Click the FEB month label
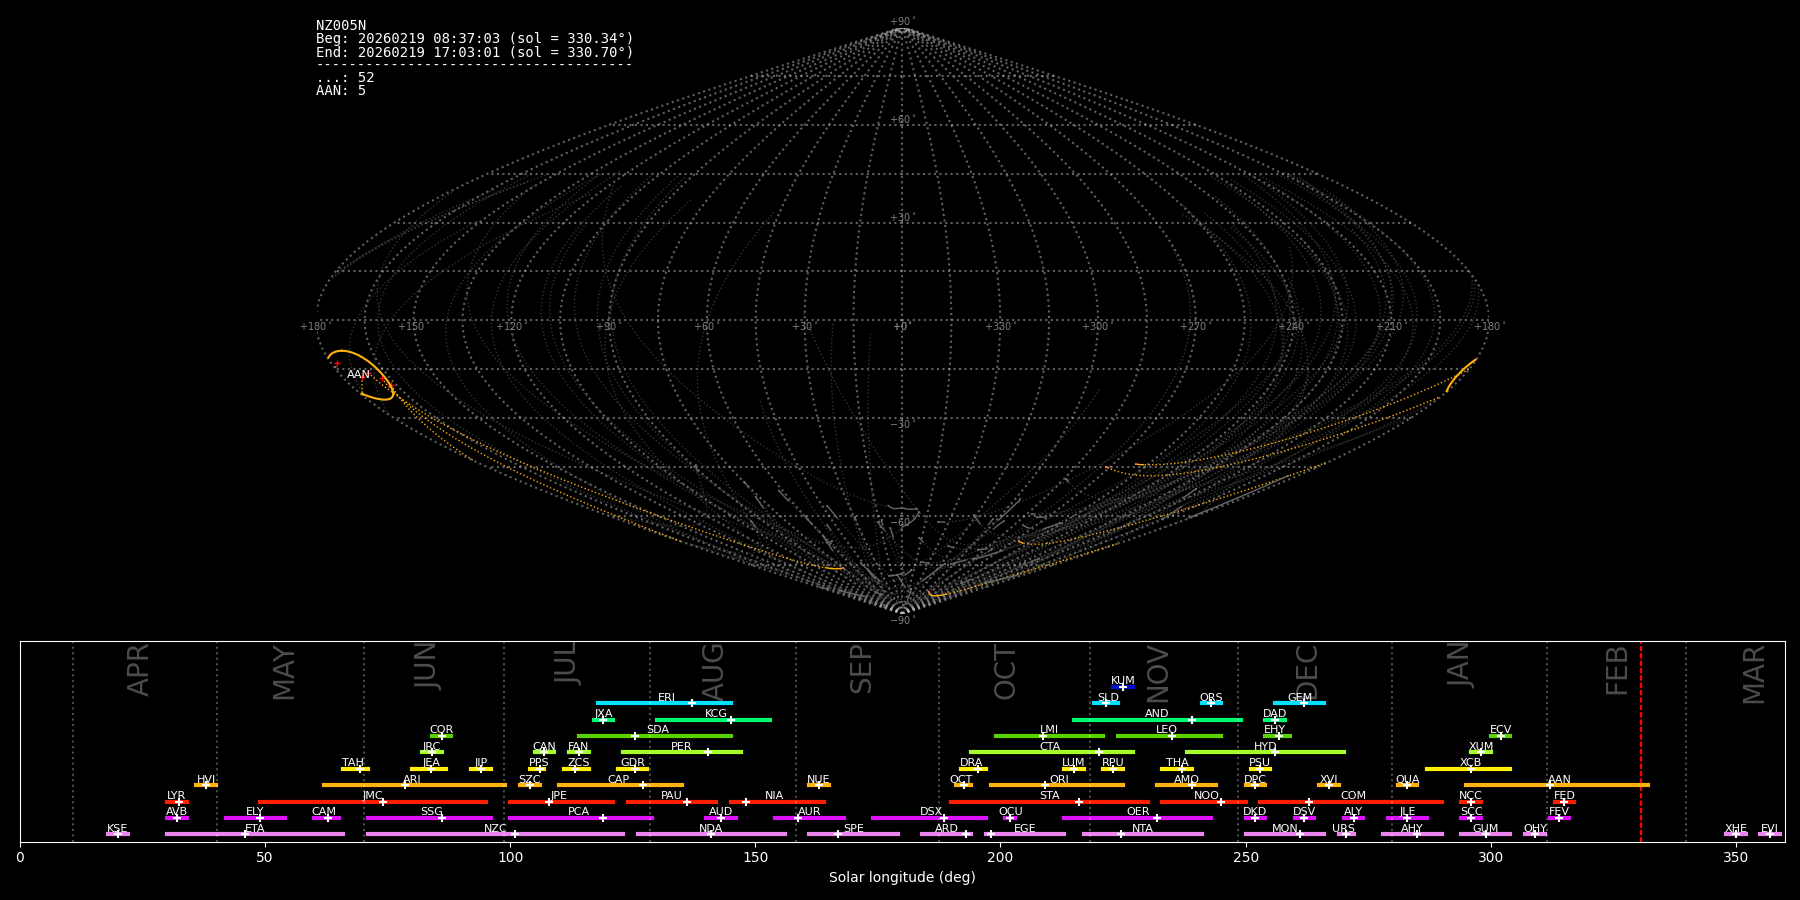This screenshot has width=1800, height=900. (x=1617, y=670)
